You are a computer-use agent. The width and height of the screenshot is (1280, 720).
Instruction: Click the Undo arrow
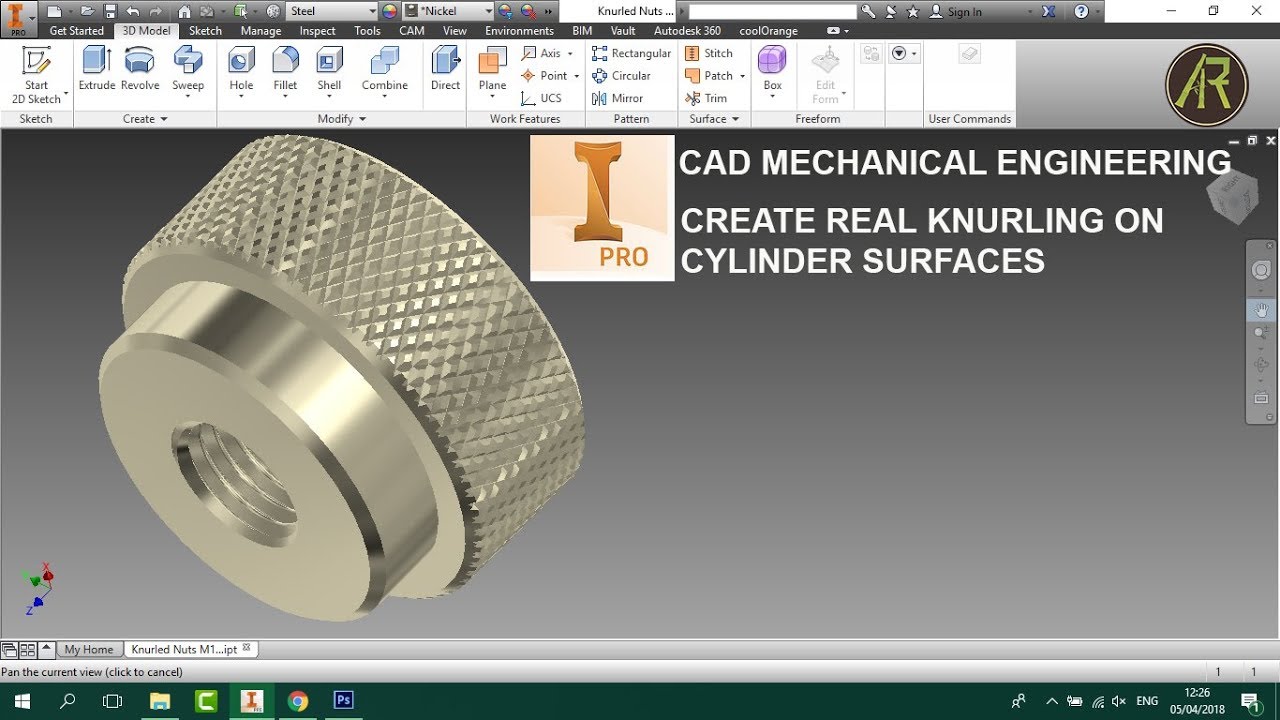[133, 11]
